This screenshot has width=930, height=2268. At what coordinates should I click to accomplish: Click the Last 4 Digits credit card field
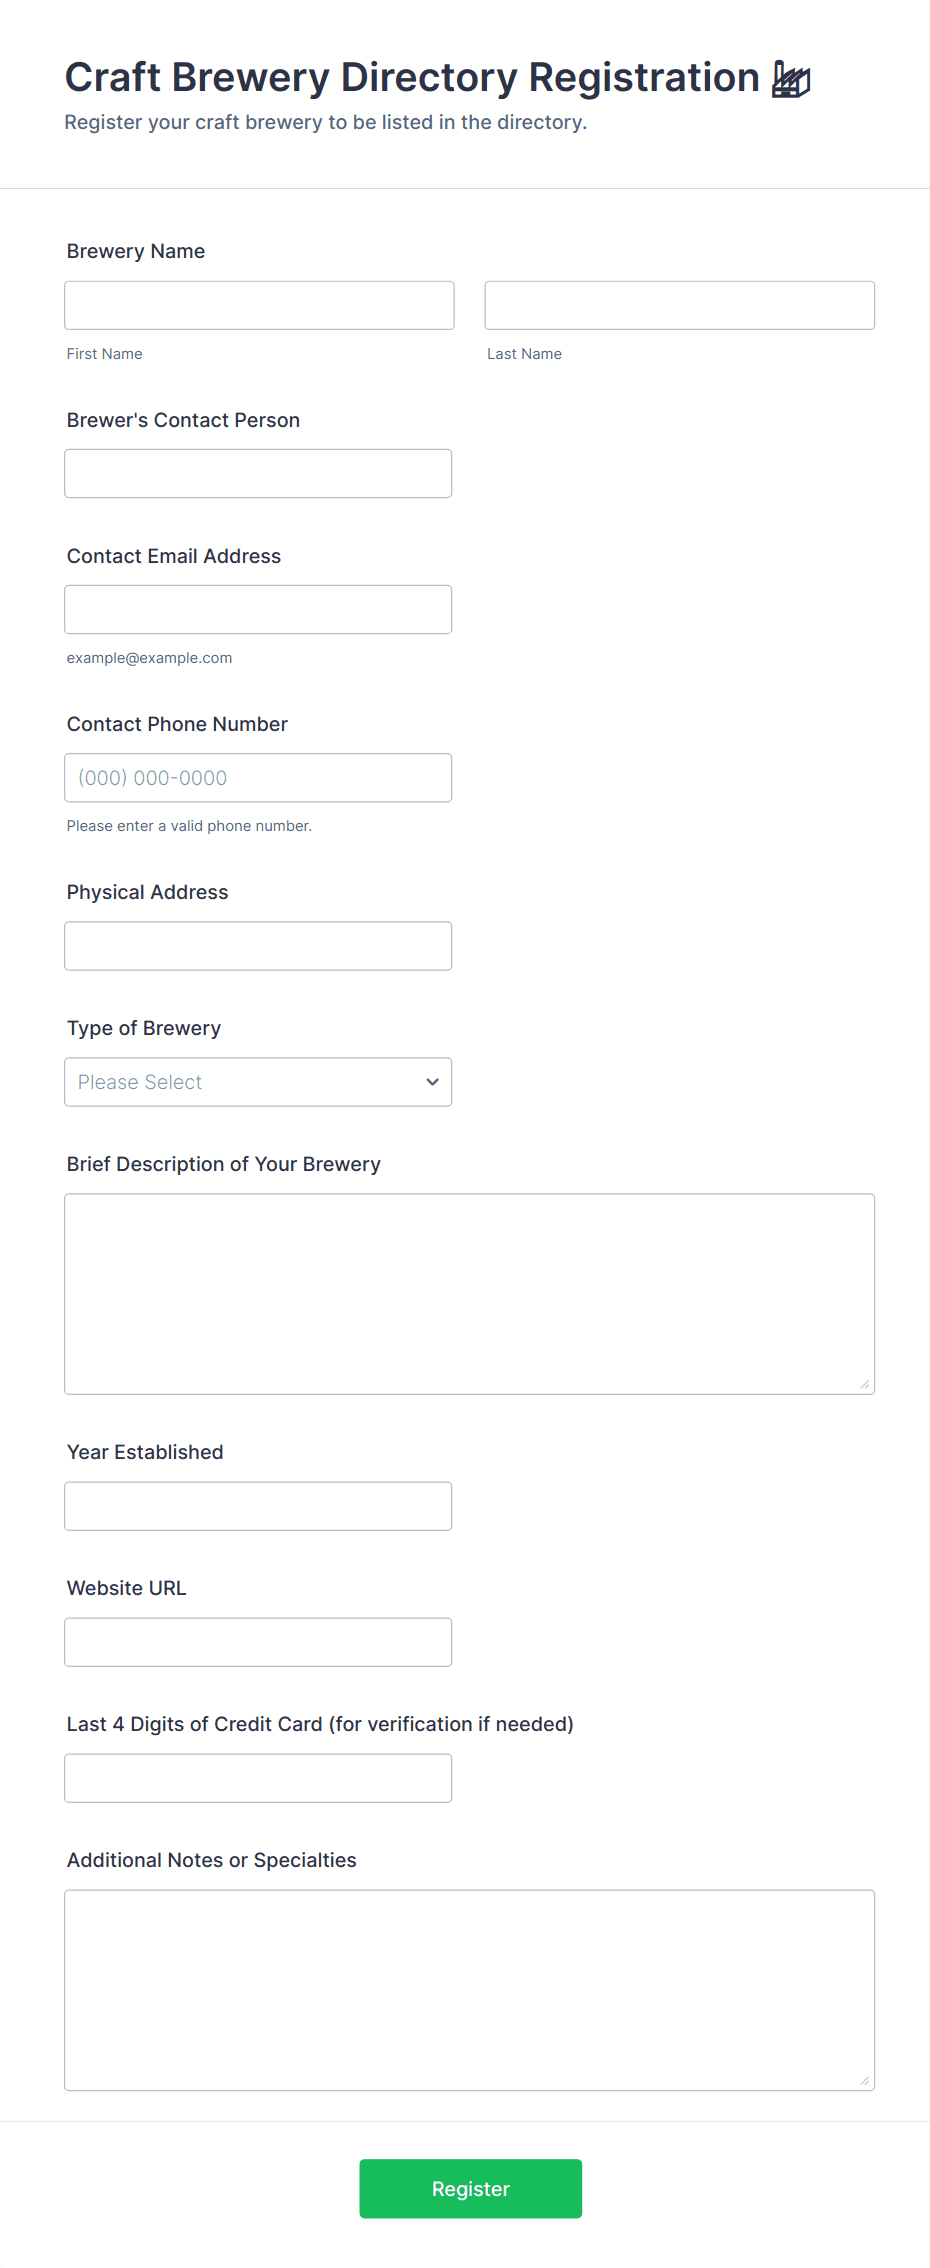[x=258, y=1777]
